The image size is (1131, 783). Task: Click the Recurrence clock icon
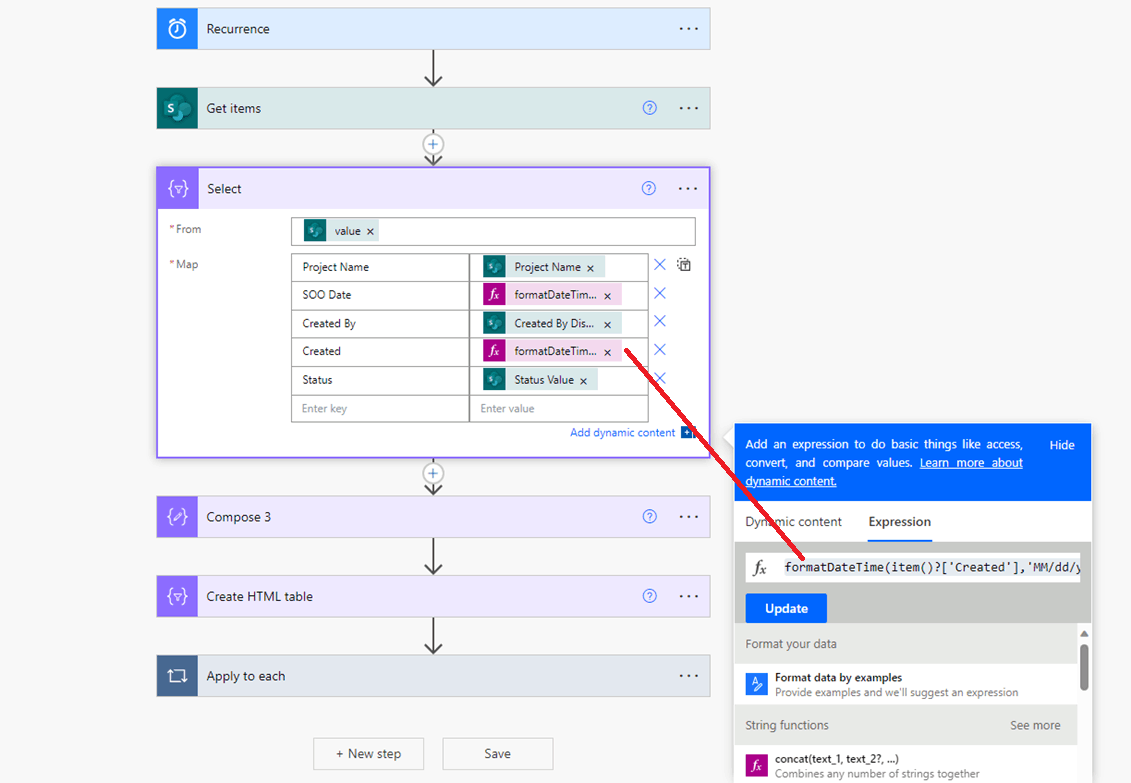(x=177, y=29)
